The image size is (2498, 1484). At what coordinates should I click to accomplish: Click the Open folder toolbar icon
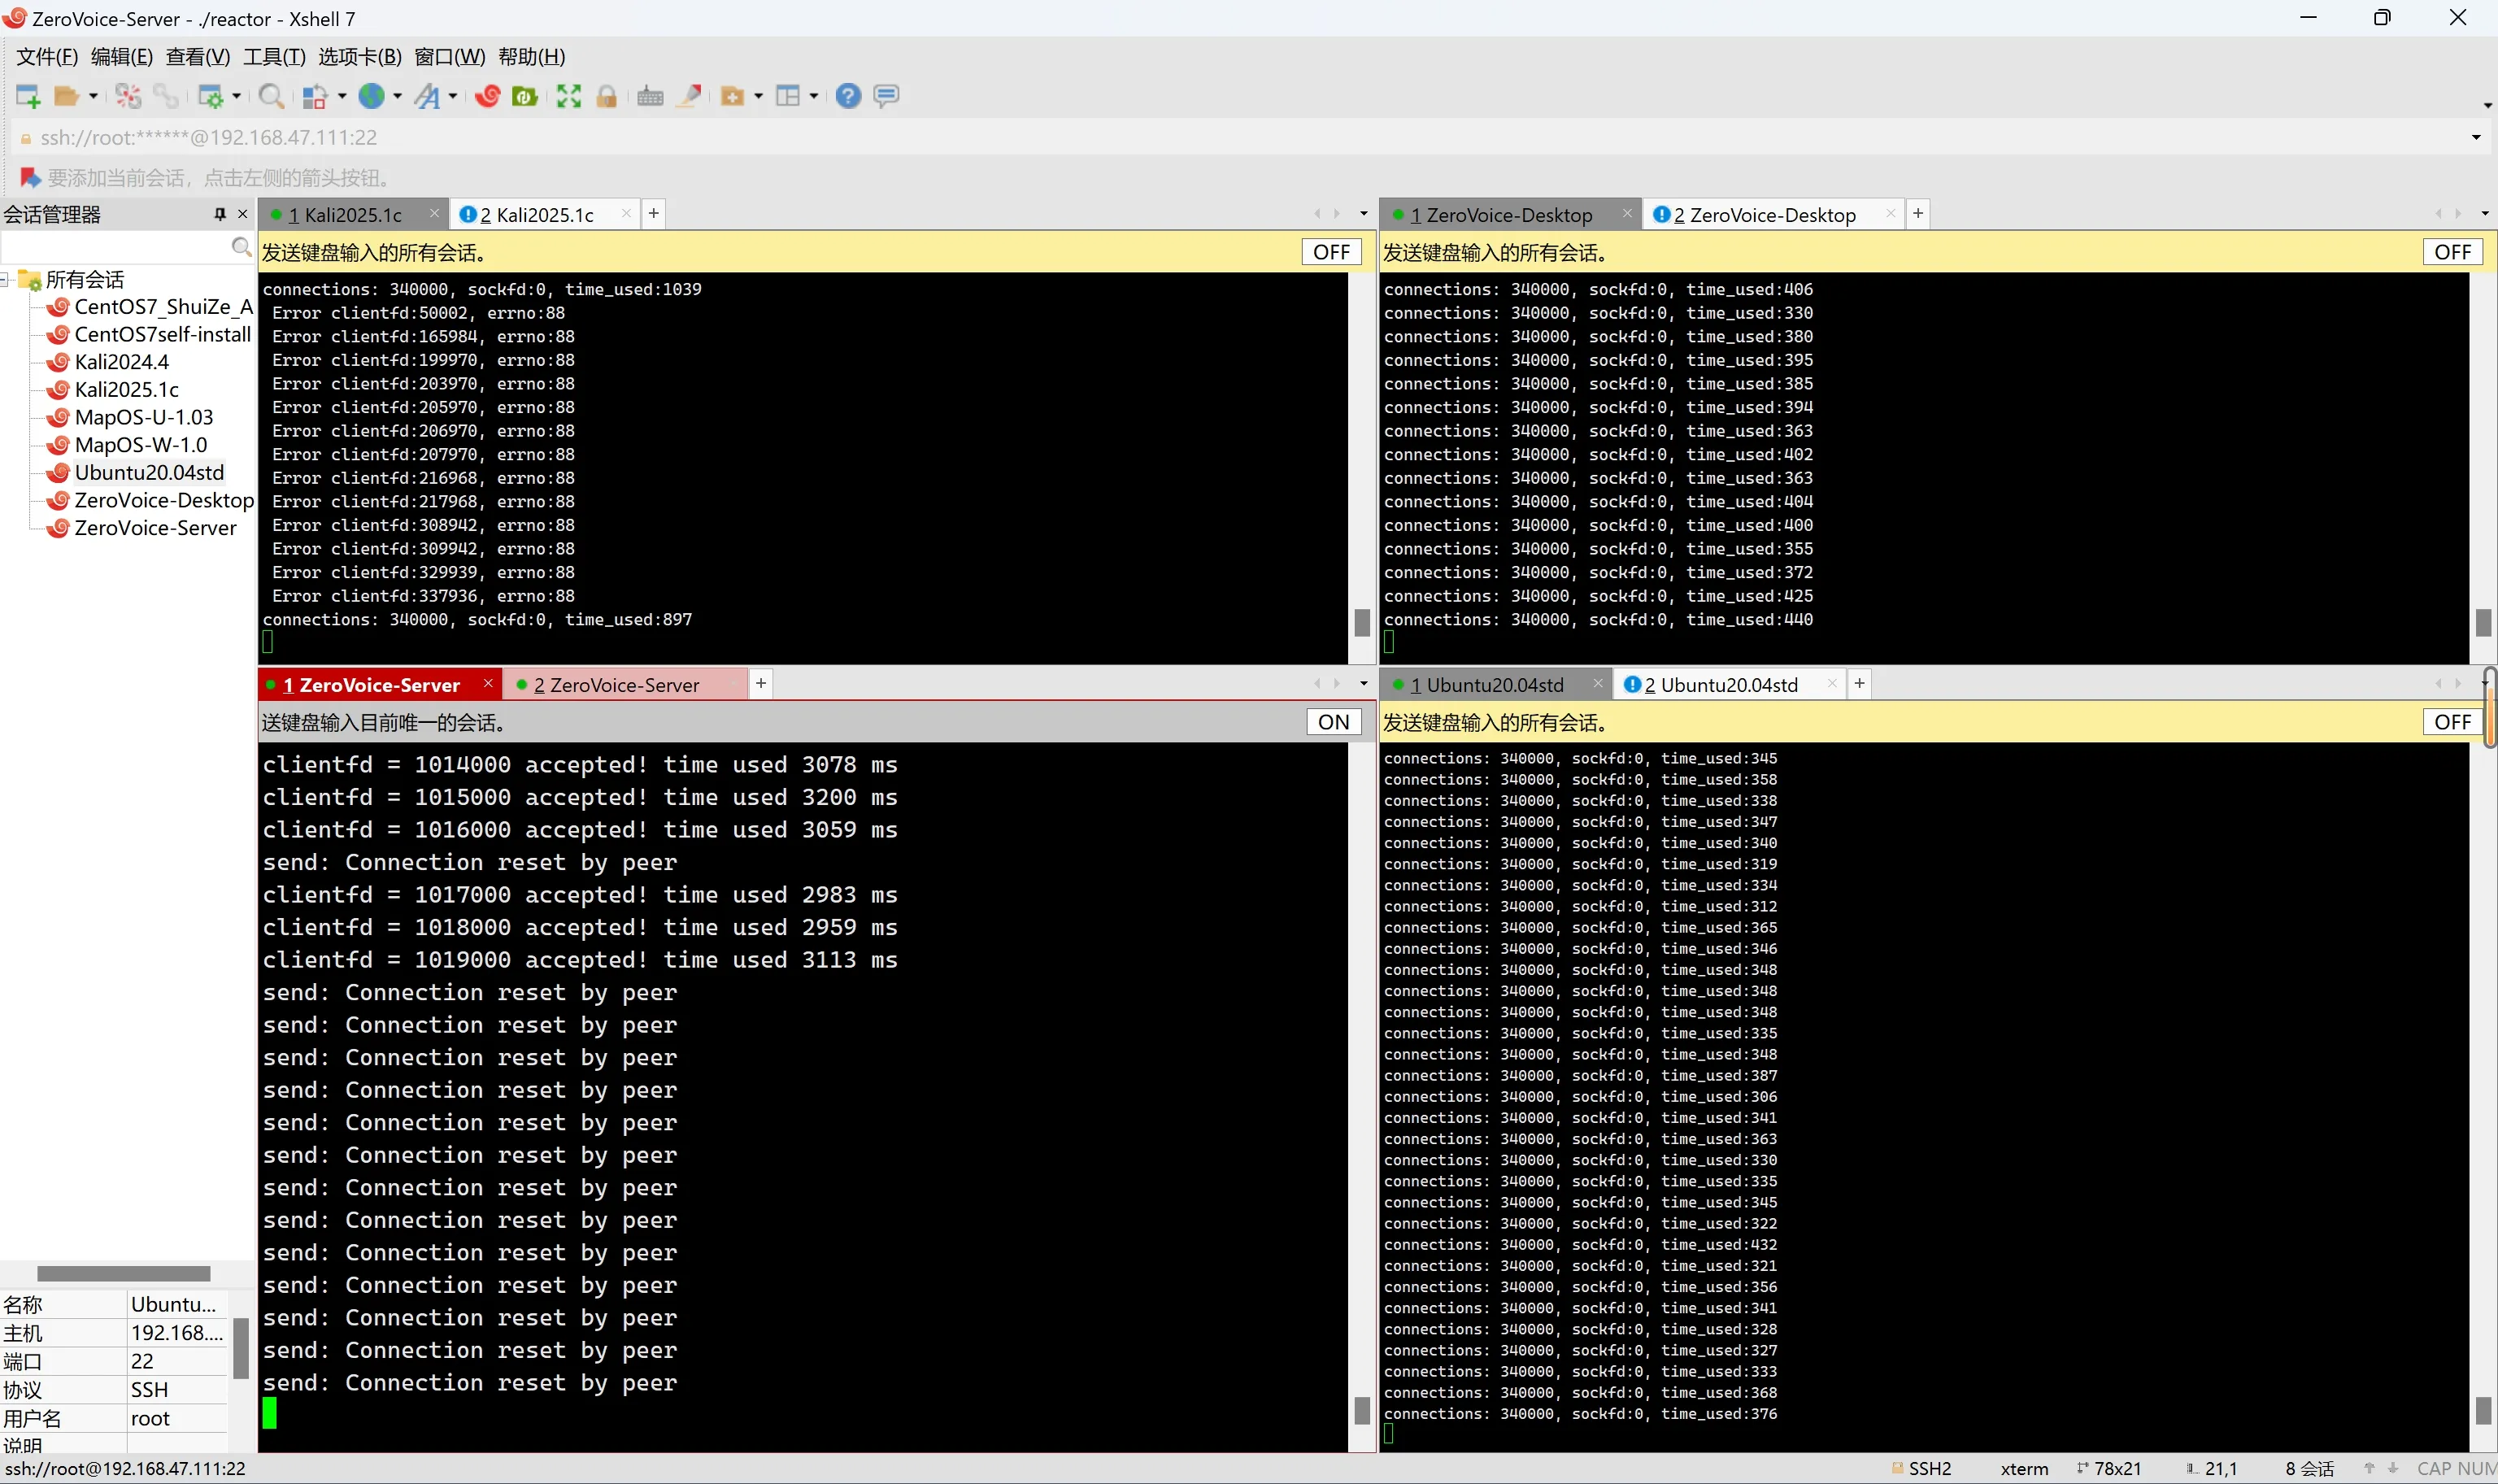point(66,96)
